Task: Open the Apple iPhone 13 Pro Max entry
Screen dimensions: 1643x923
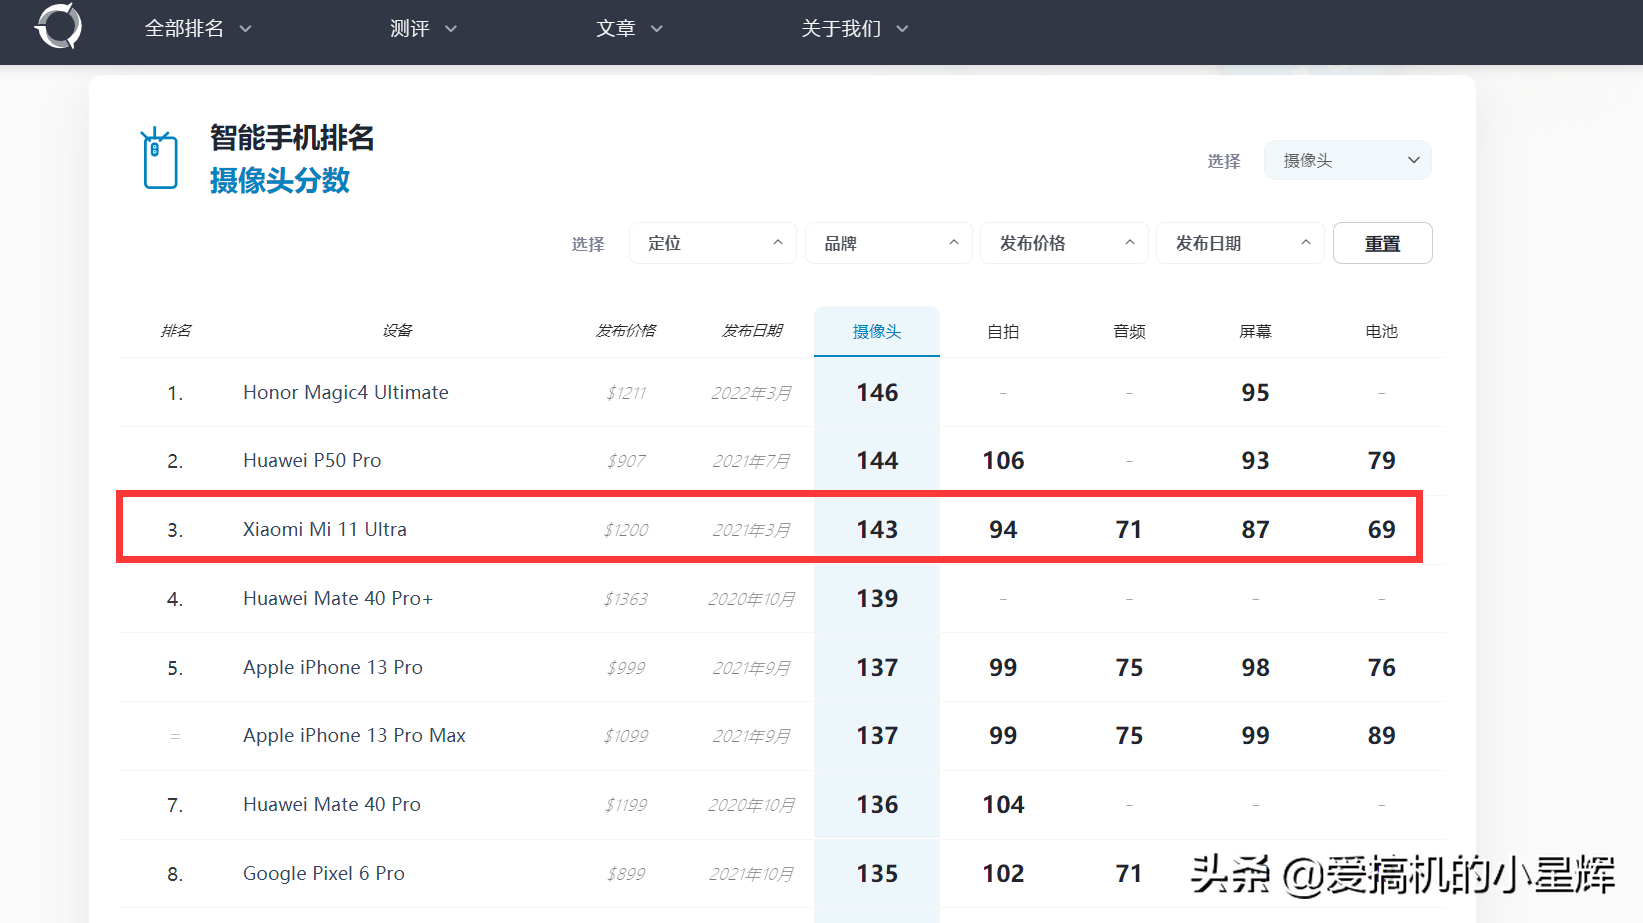Action: [354, 735]
